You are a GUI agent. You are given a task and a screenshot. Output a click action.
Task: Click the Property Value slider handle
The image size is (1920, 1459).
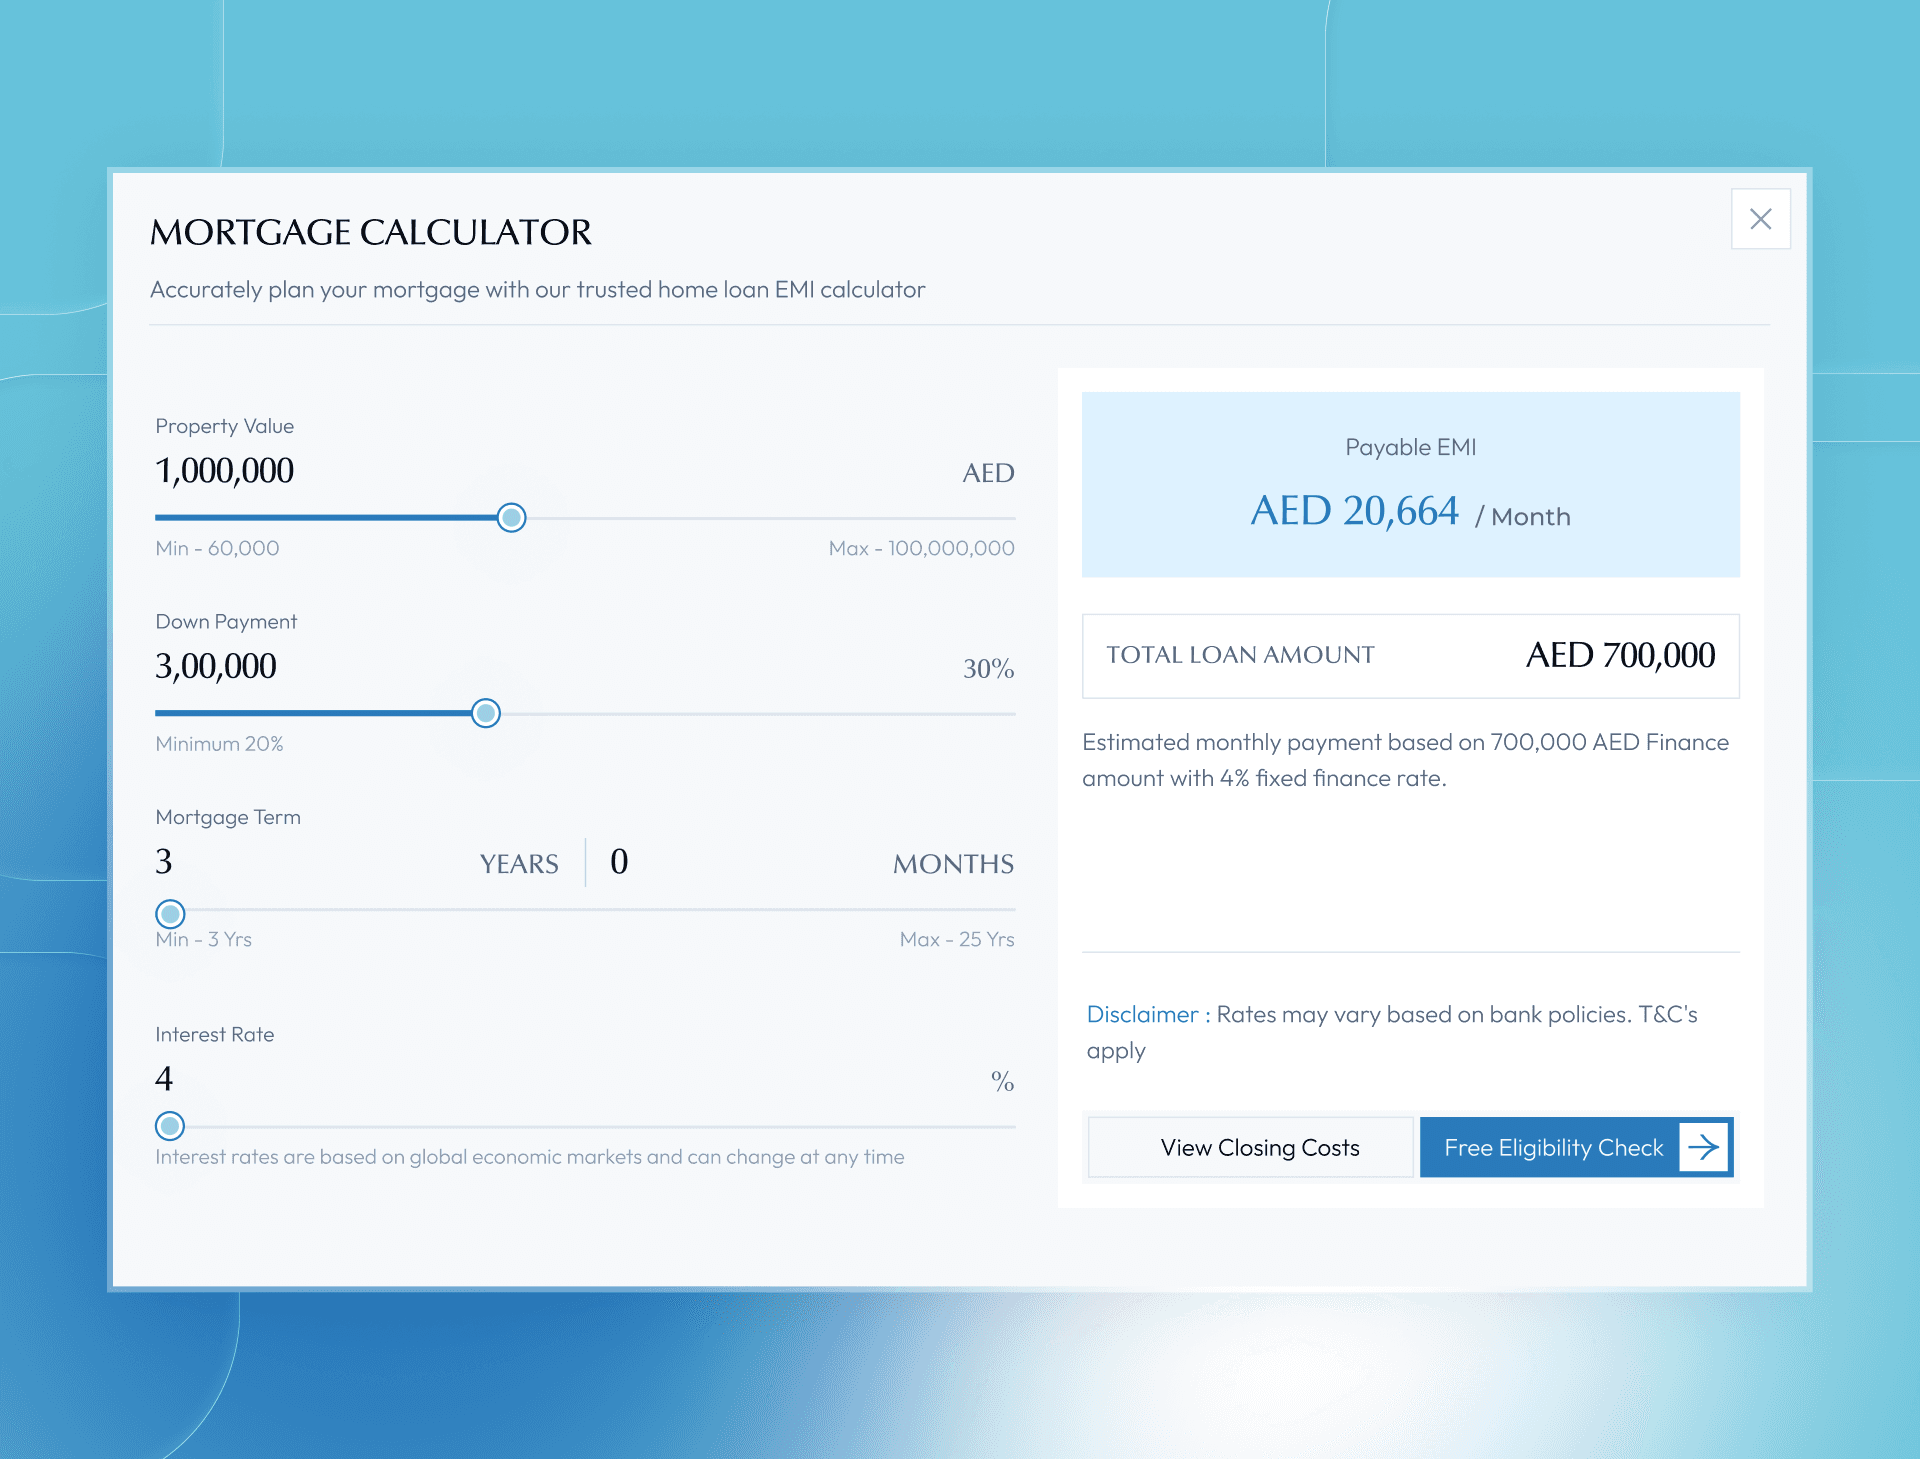[x=511, y=518]
